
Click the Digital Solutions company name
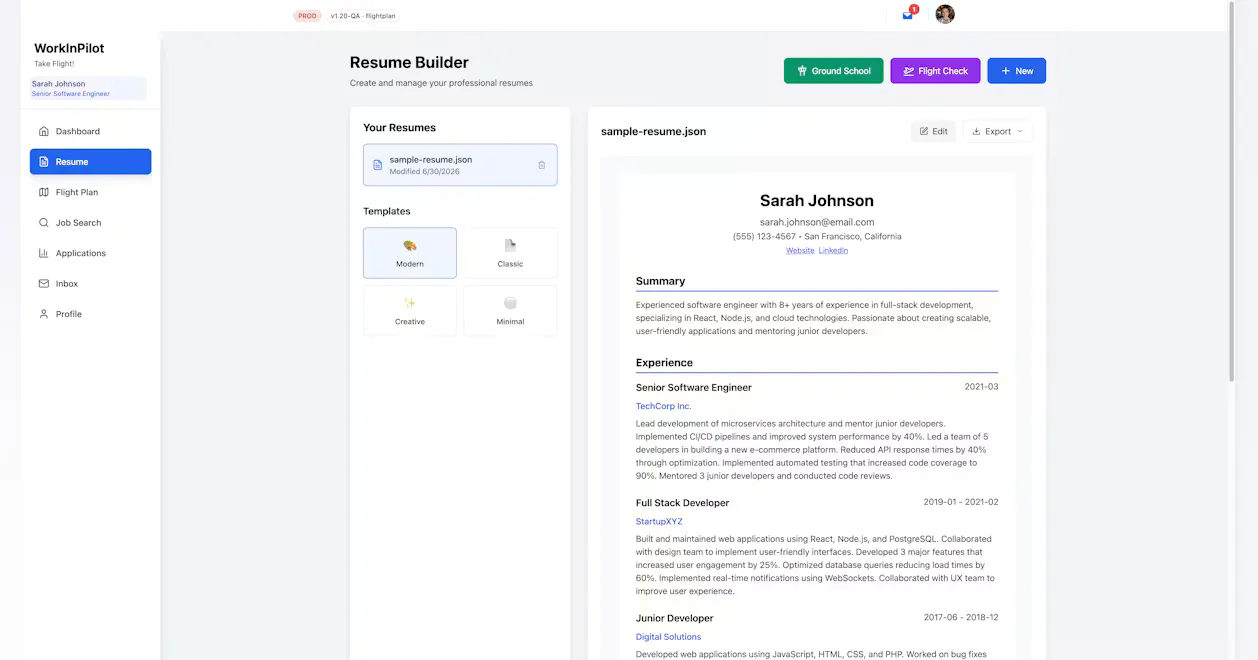pos(668,637)
